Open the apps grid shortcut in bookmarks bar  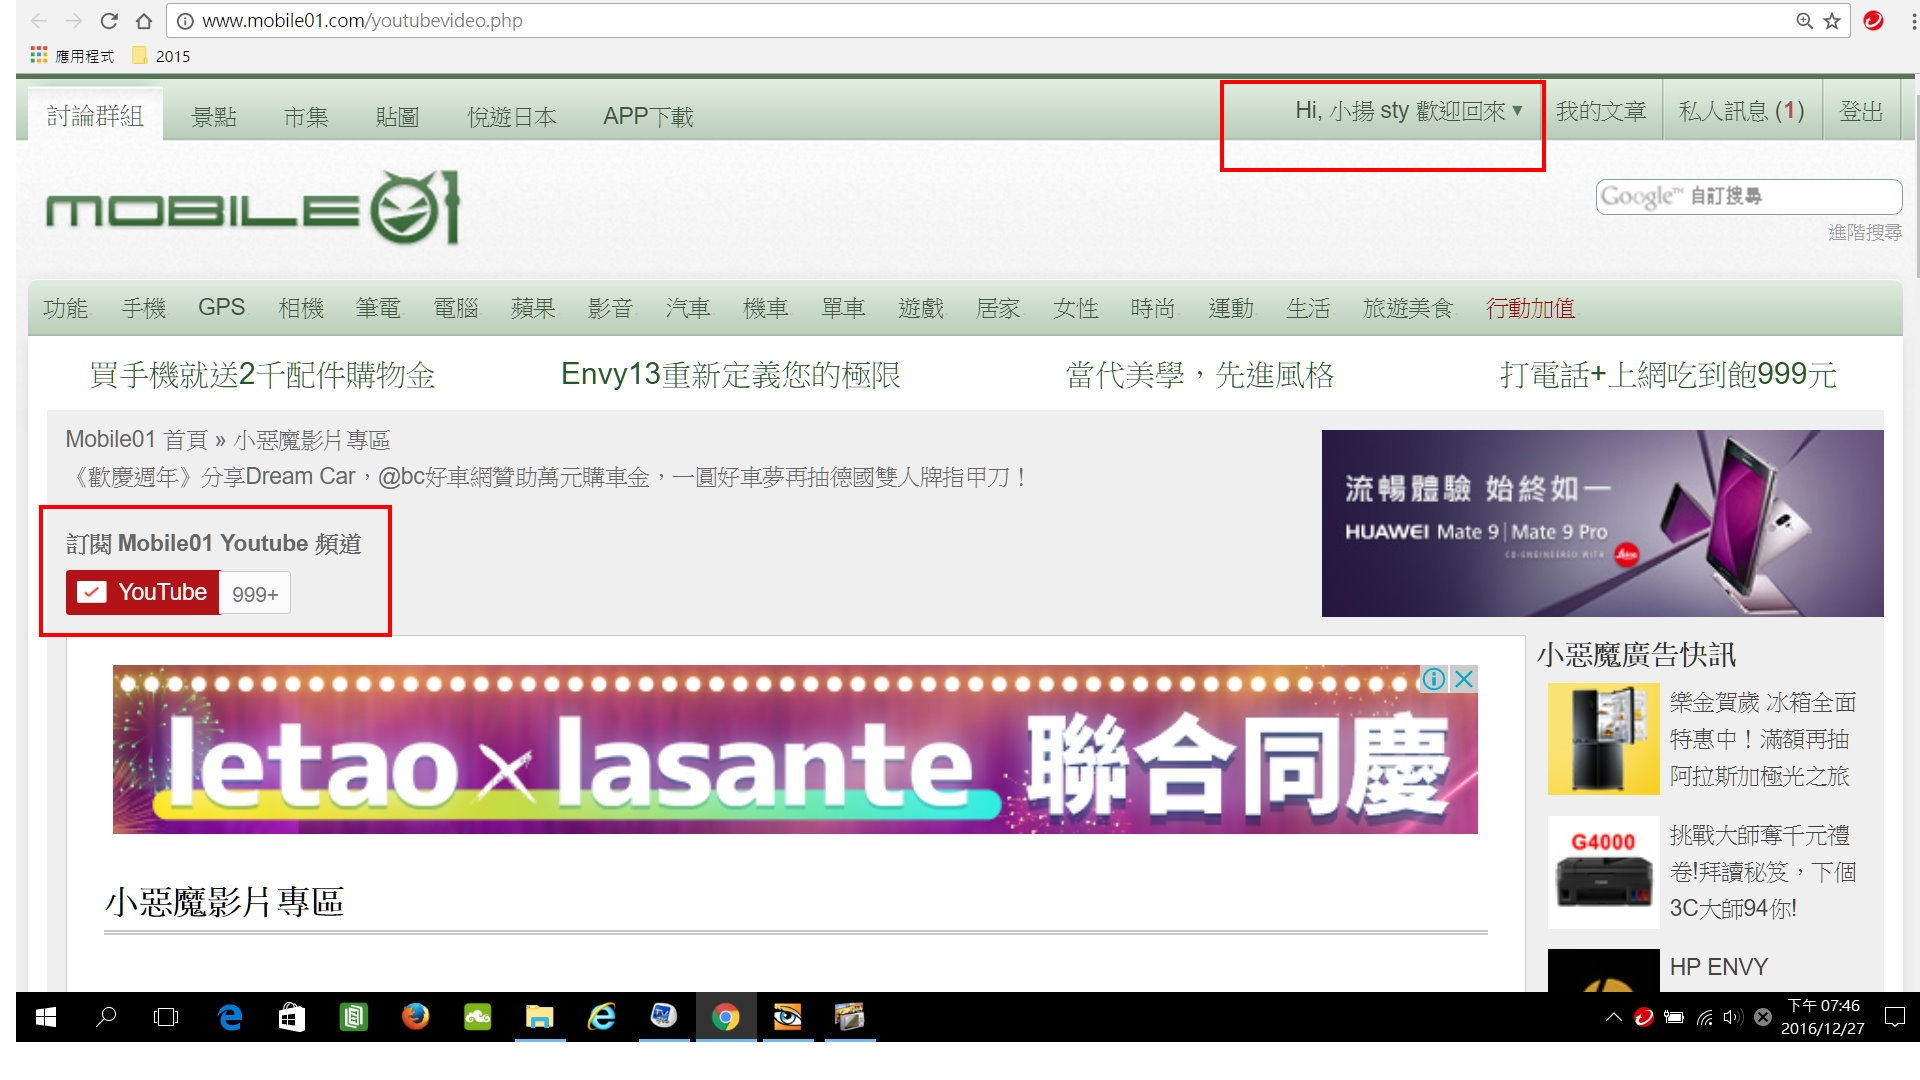pyautogui.click(x=72, y=56)
